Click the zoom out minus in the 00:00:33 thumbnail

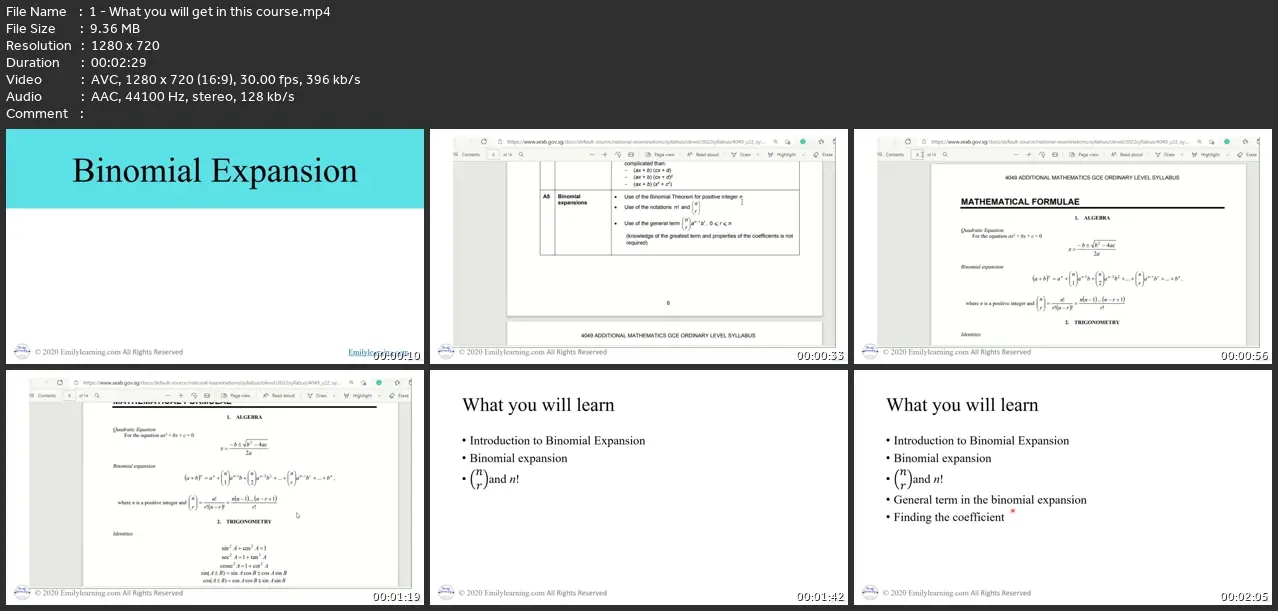pyautogui.click(x=592, y=154)
